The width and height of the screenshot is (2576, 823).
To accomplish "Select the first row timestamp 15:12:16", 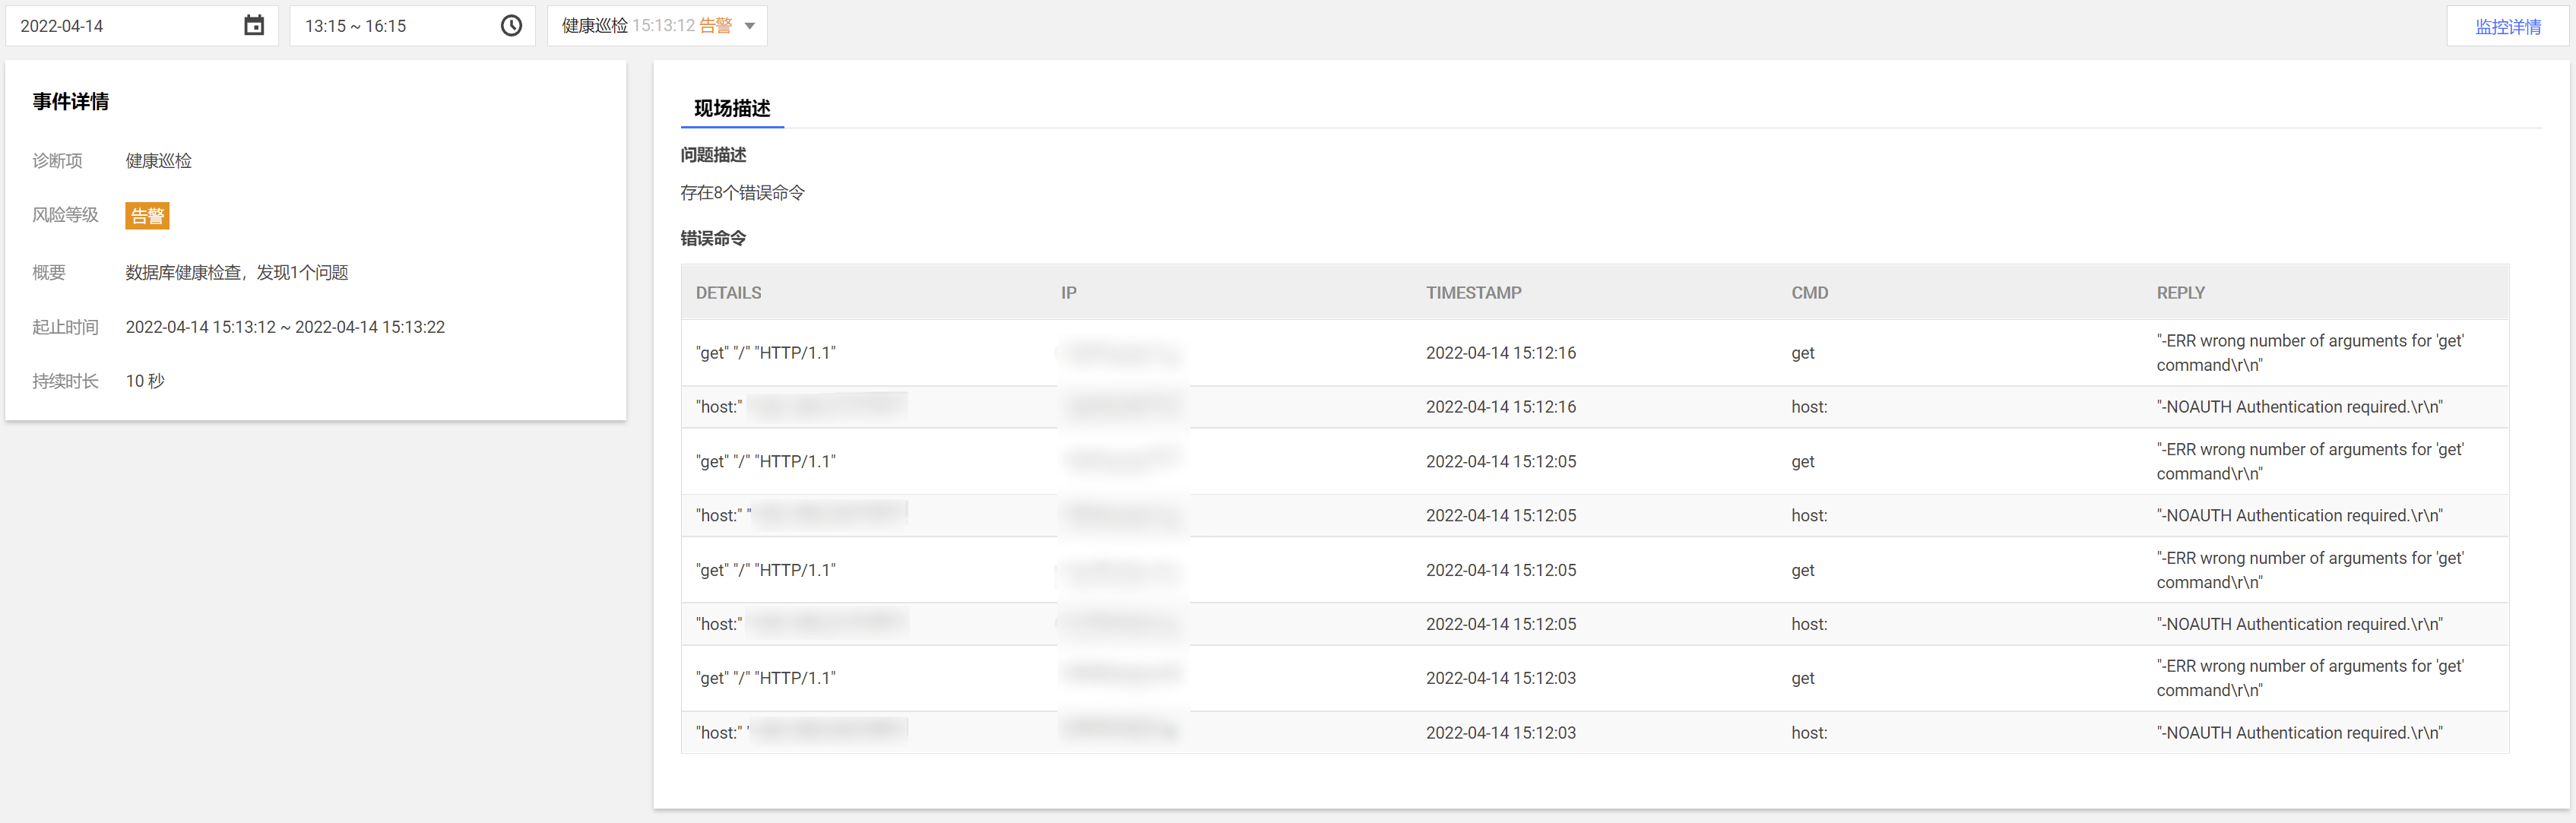I will pyautogui.click(x=1500, y=353).
